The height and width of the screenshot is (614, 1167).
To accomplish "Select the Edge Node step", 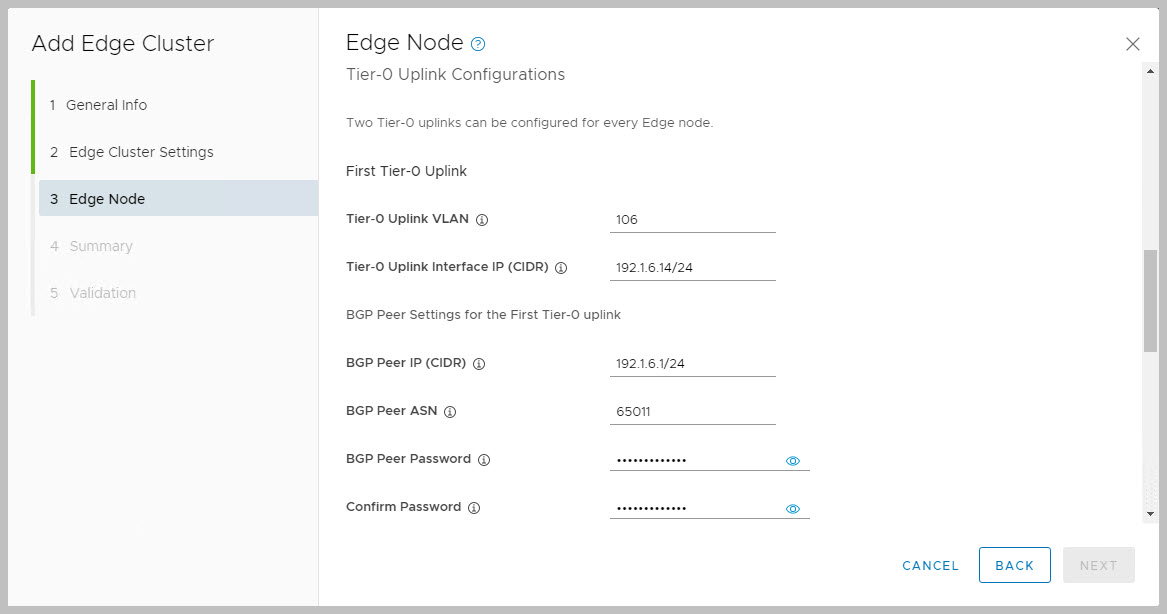I will (x=107, y=199).
